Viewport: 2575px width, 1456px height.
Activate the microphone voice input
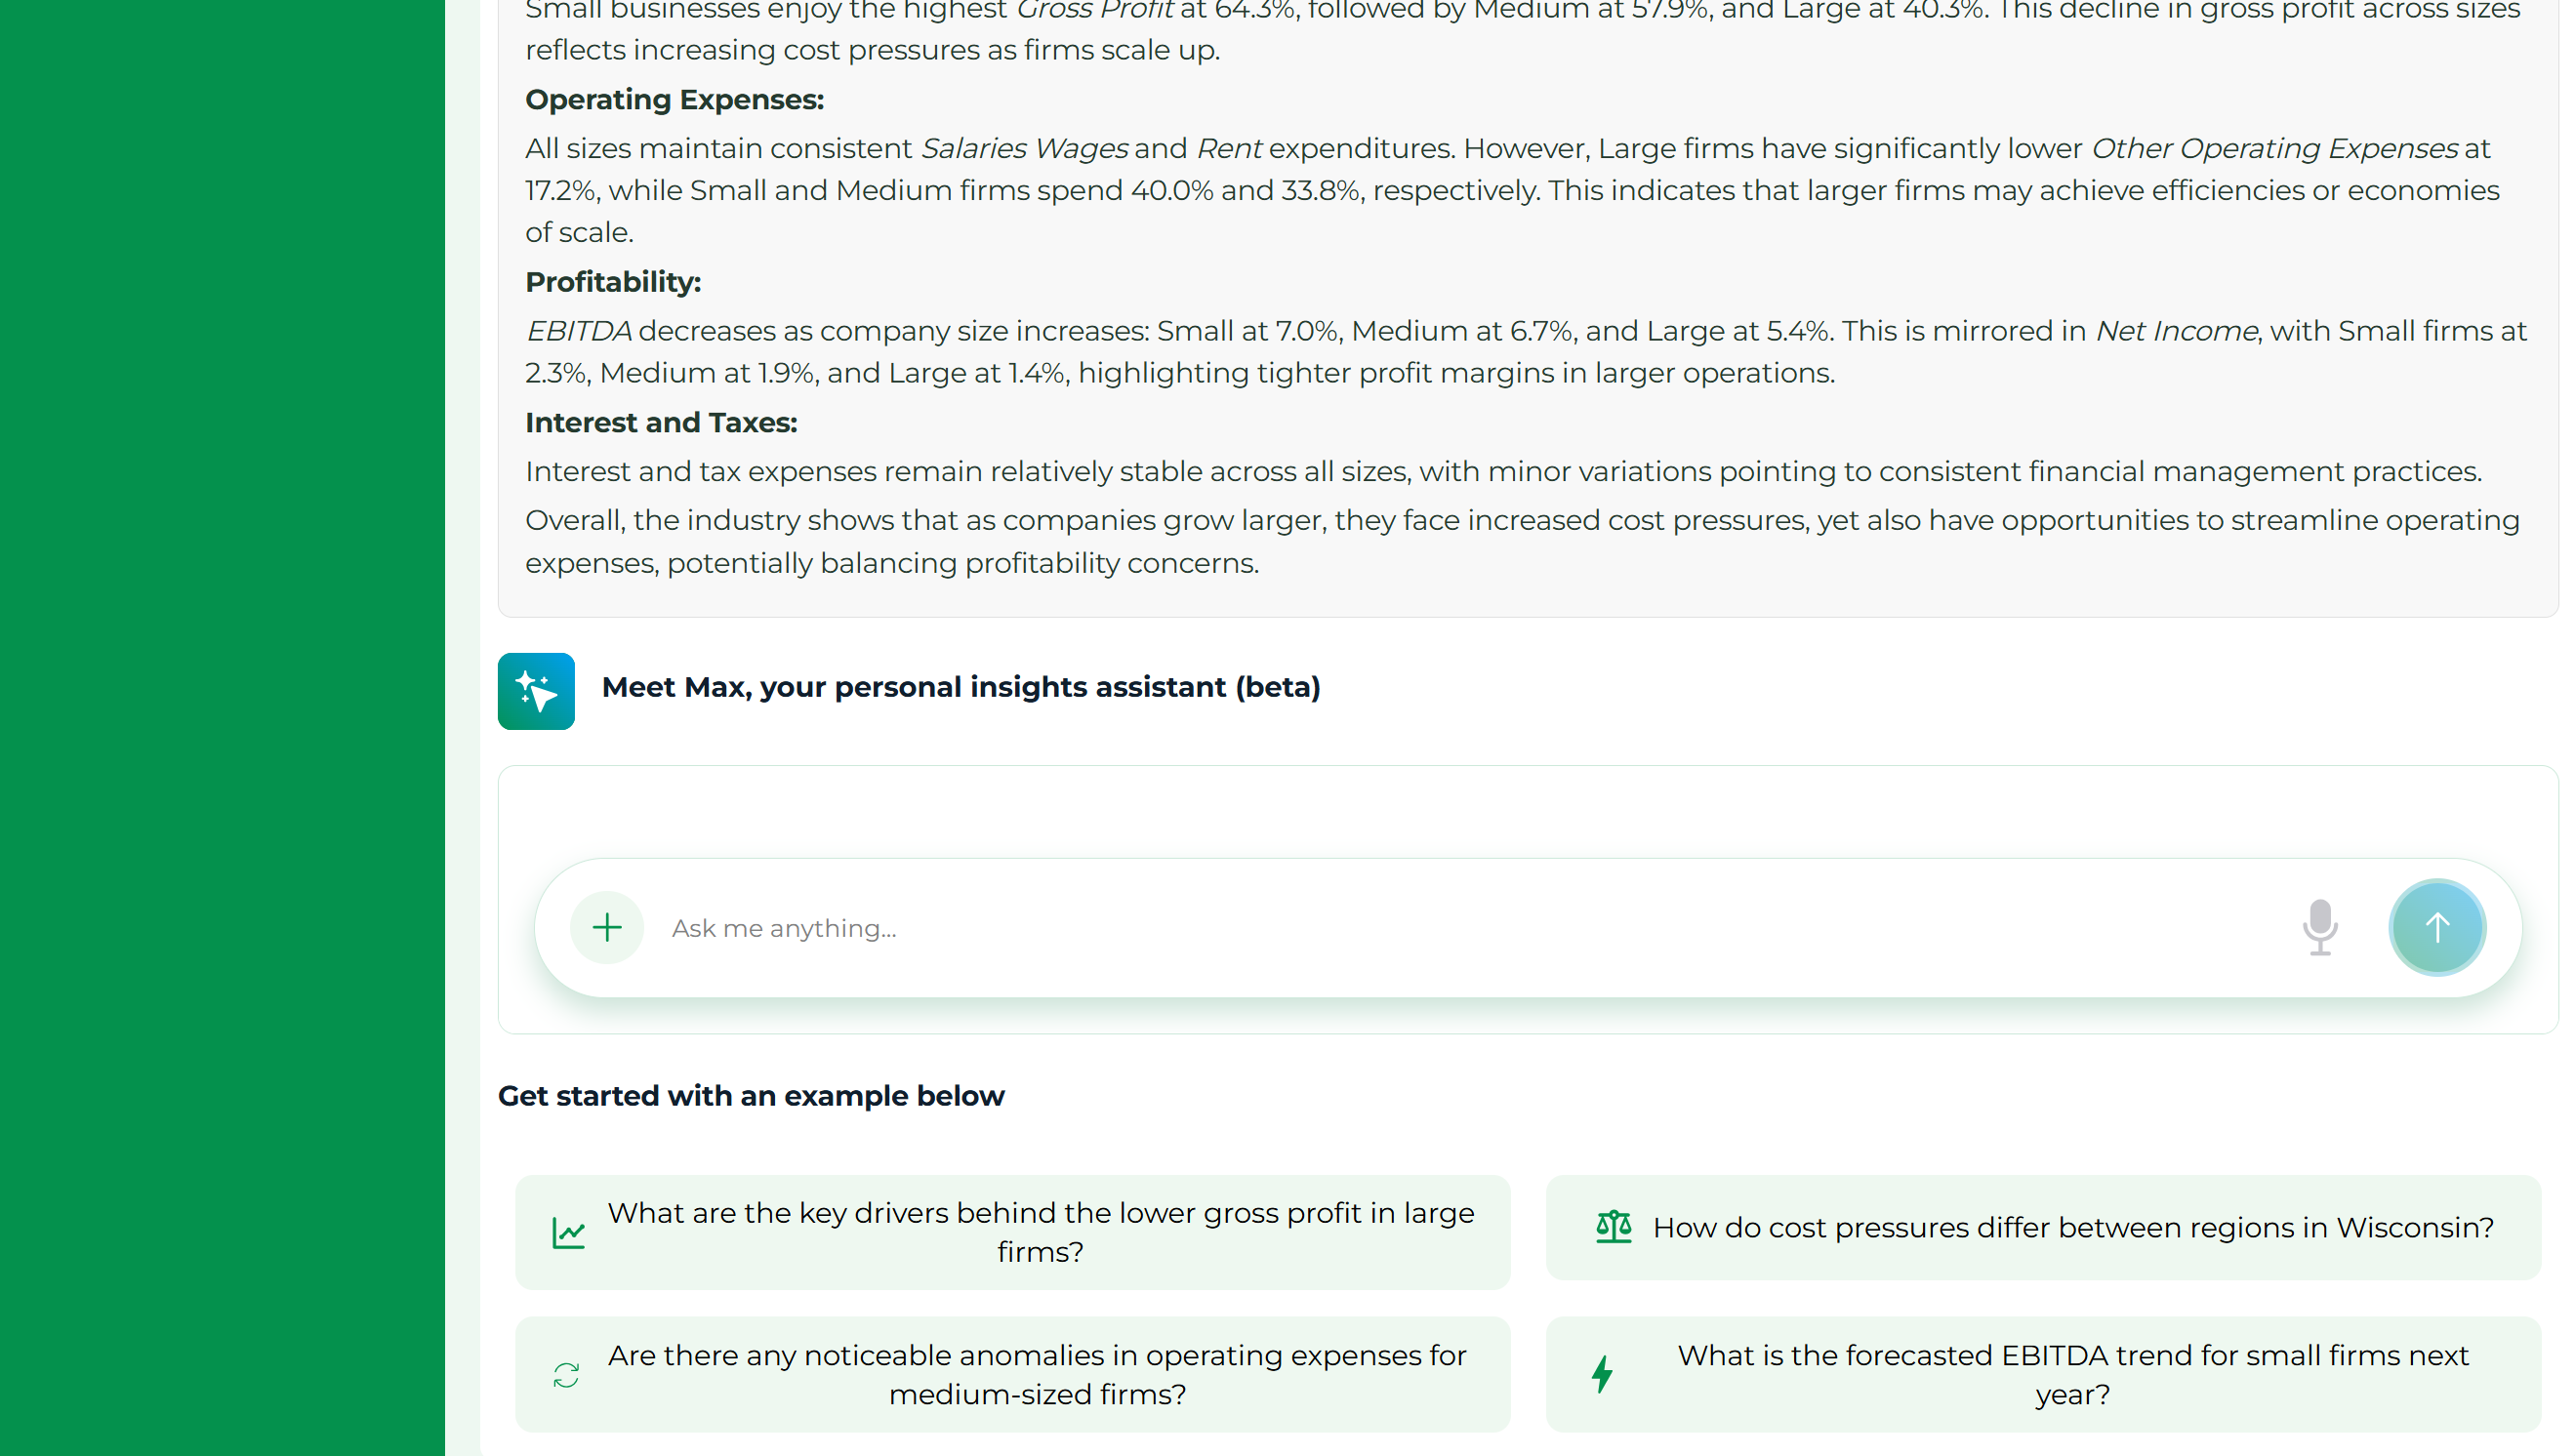pos(2319,927)
